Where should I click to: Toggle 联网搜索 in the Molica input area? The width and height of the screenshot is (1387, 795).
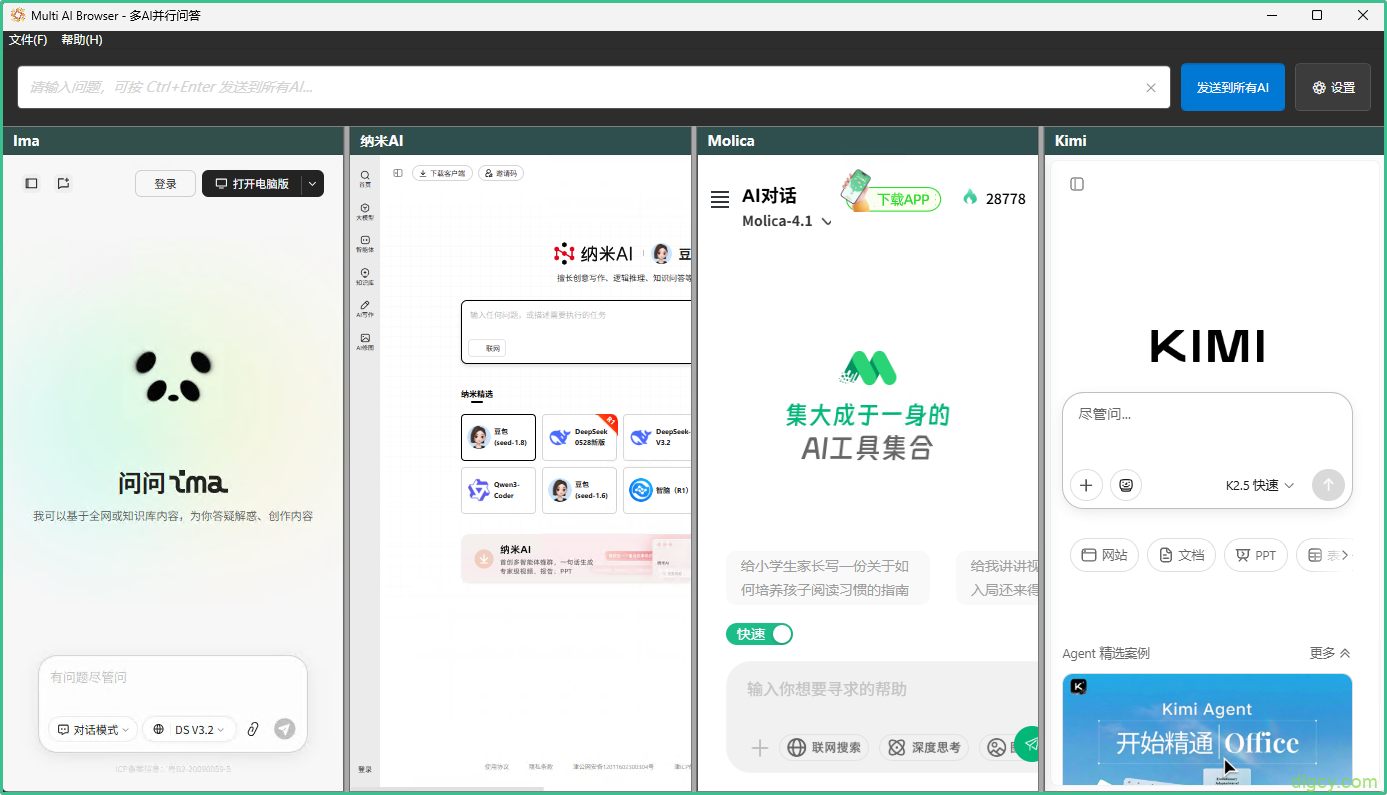tap(824, 747)
